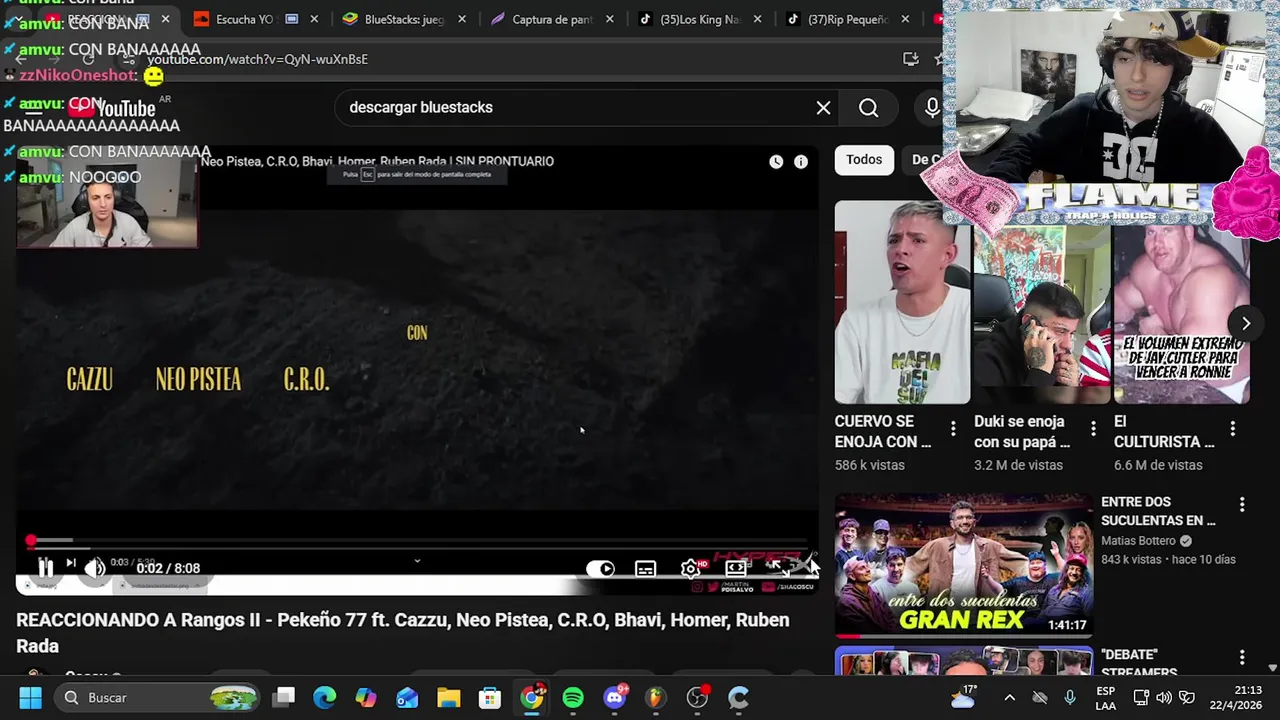Open the '"DEBATE" STREAMERS' video title
Screen dimensions: 1280x720
point(1139,663)
